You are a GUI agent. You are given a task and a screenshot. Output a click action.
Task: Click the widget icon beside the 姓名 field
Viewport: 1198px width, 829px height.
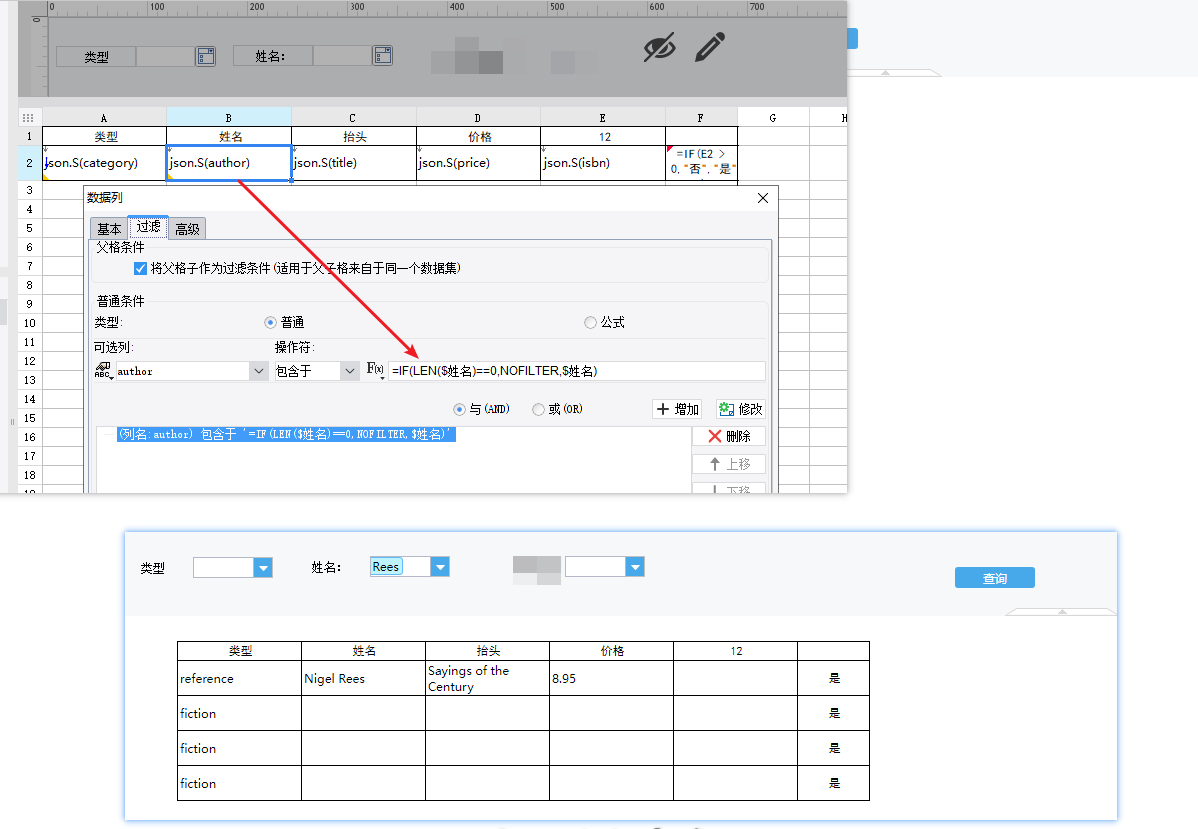pos(382,57)
